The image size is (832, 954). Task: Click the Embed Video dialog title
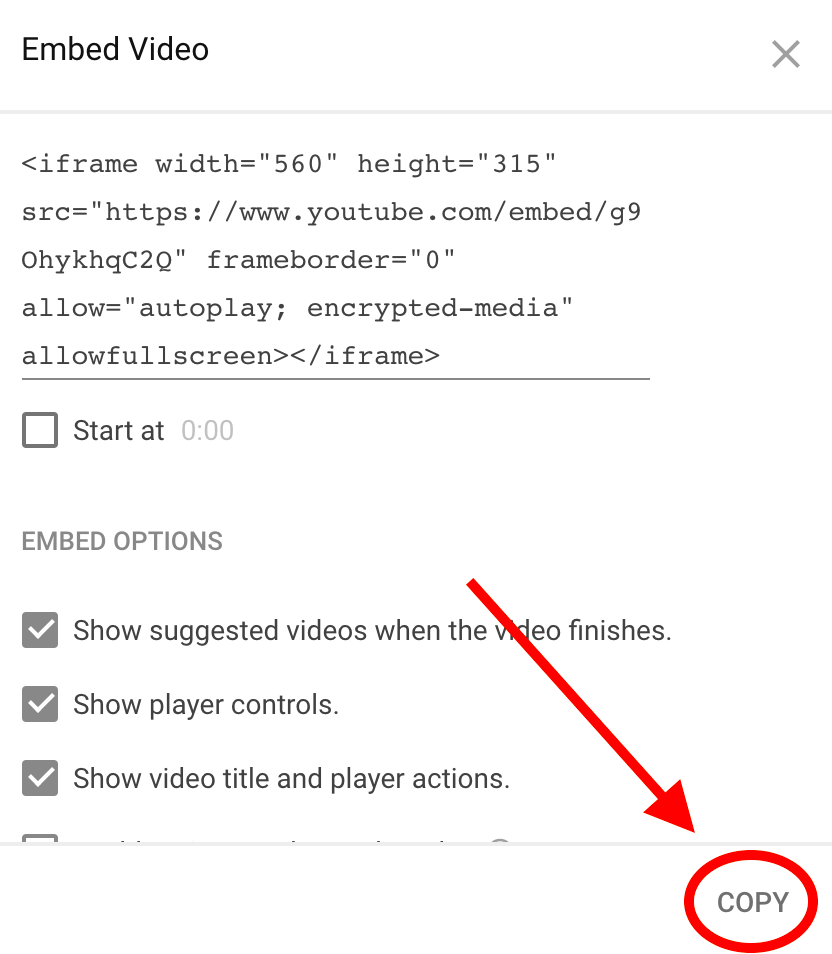pyautogui.click(x=115, y=49)
